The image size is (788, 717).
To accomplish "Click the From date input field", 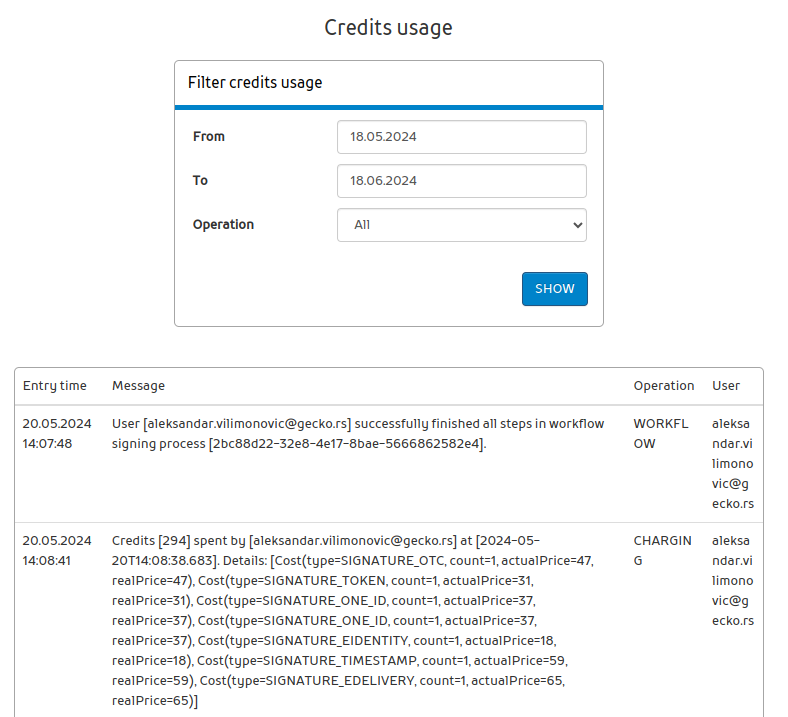I will click(x=461, y=137).
